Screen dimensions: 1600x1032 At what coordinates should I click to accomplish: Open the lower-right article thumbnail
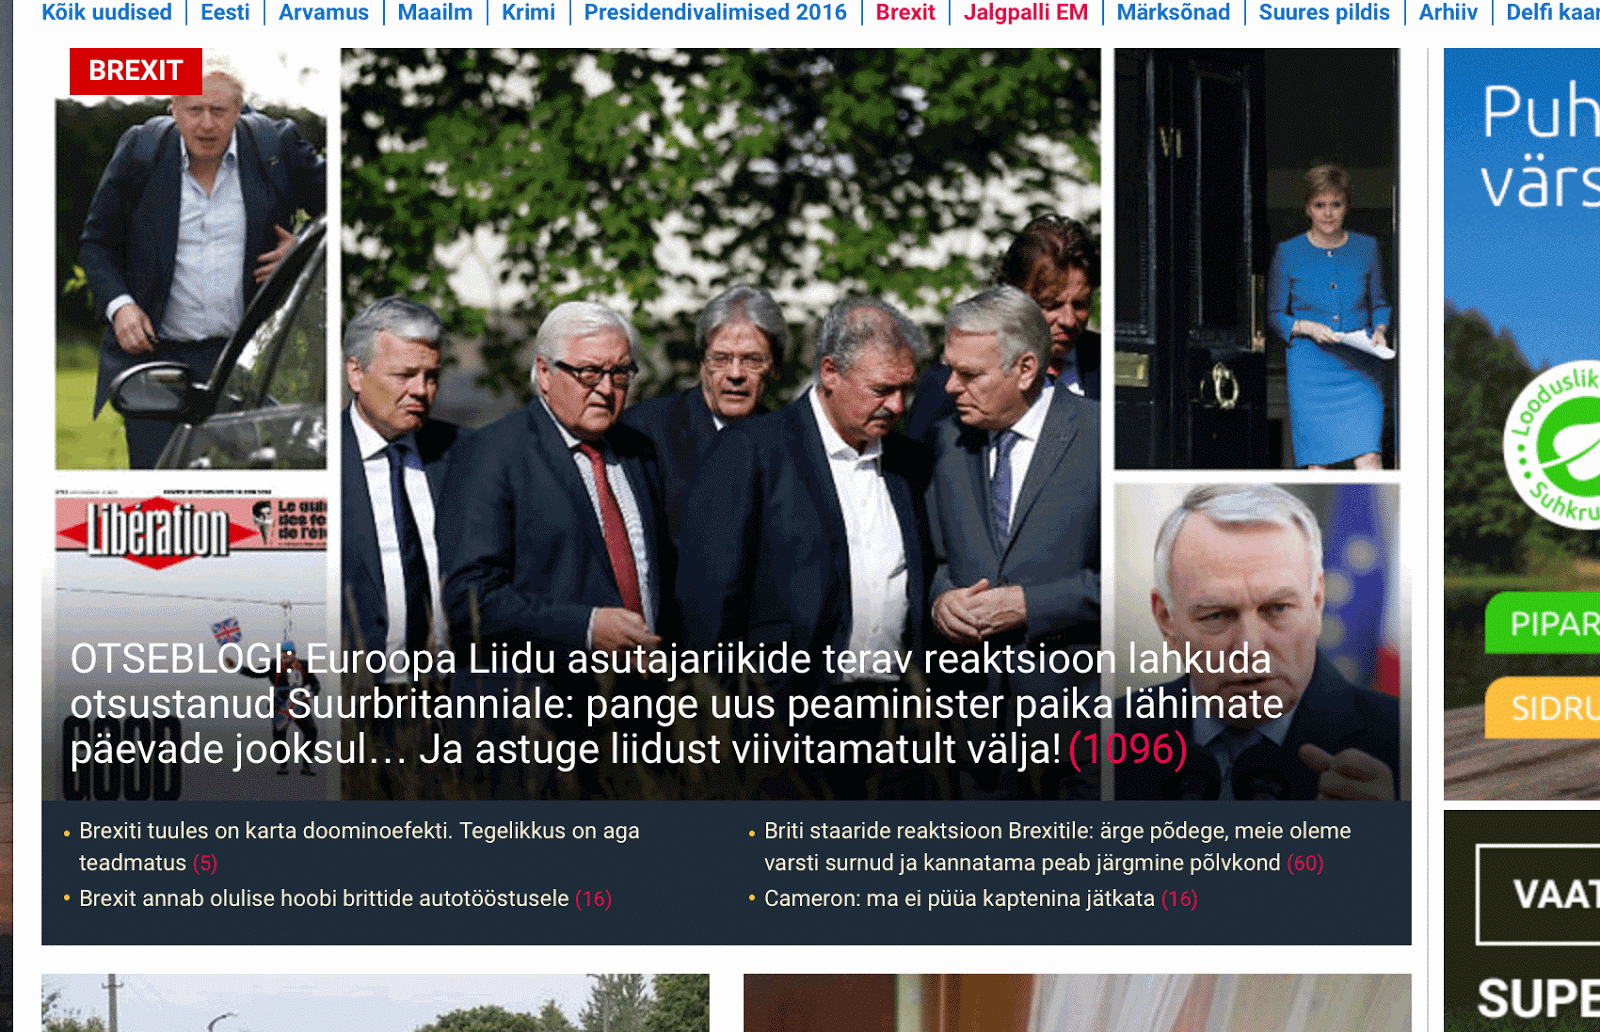pos(1077,1003)
